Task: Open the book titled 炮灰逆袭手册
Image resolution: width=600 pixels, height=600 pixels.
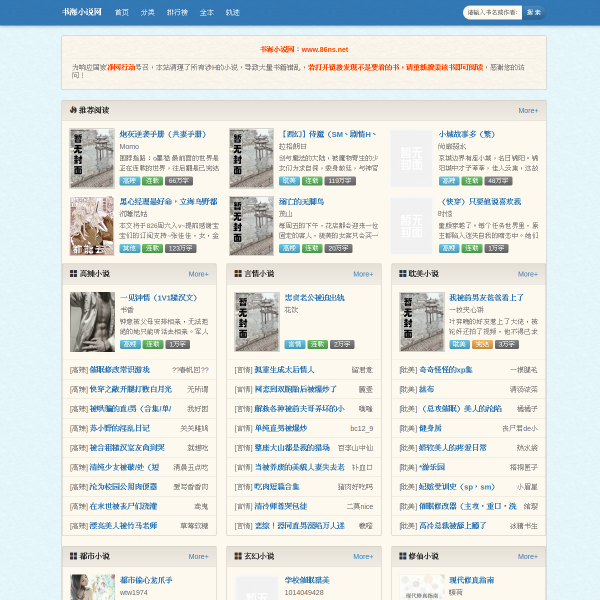Action: [x=163, y=134]
